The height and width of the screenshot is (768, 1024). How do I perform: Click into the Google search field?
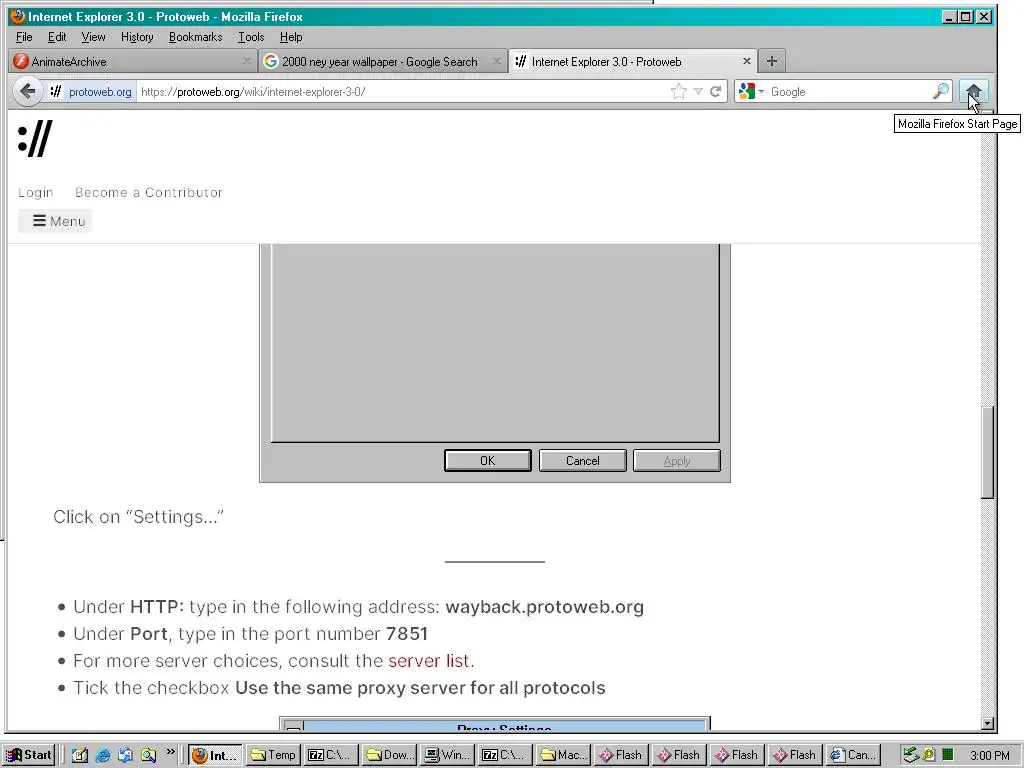tap(849, 92)
